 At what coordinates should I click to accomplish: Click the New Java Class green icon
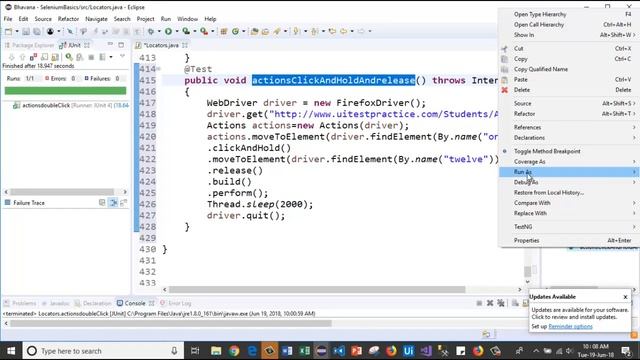pos(235,31)
